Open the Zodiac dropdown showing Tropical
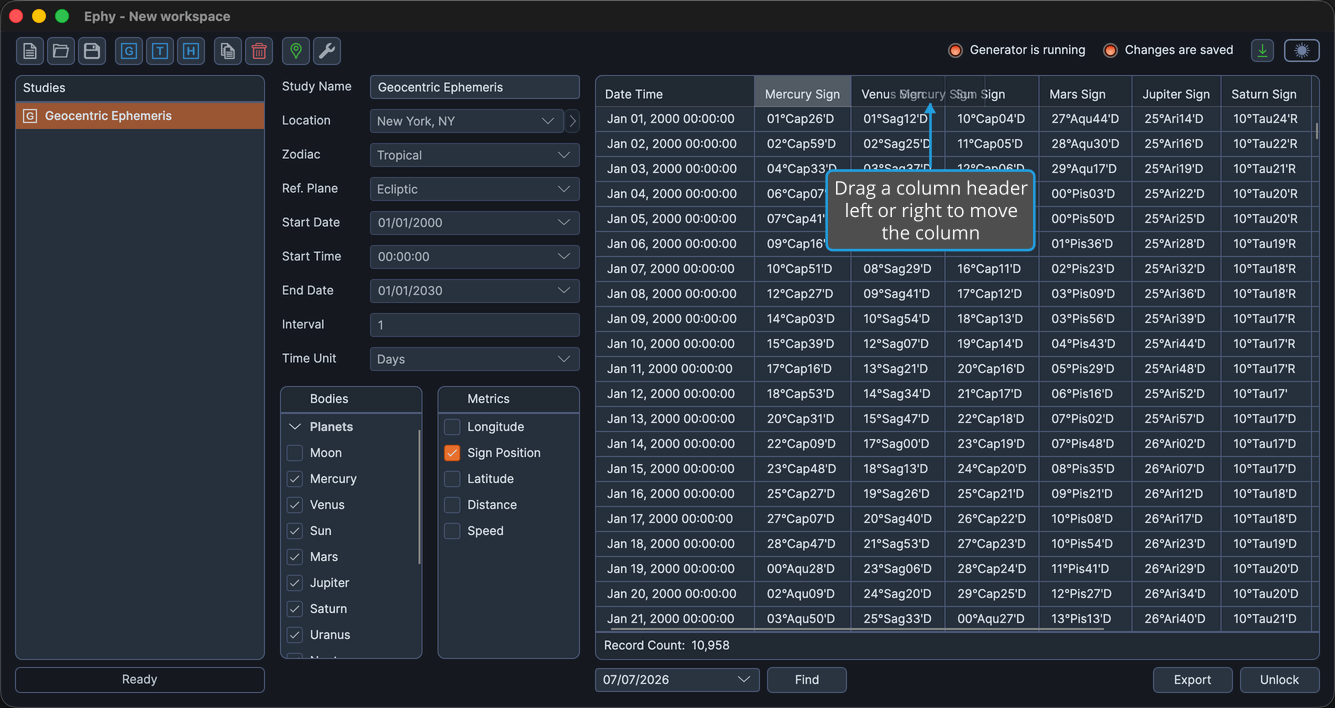Screen dimensions: 1335x708 (x=475, y=155)
